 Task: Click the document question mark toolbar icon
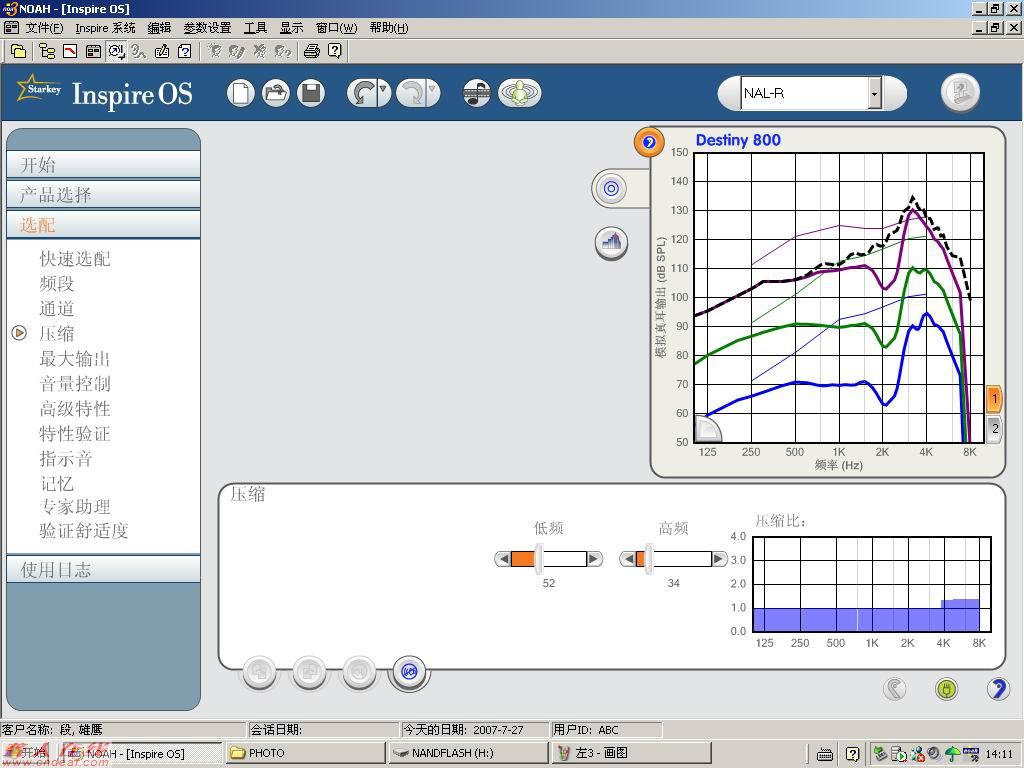[x=185, y=51]
